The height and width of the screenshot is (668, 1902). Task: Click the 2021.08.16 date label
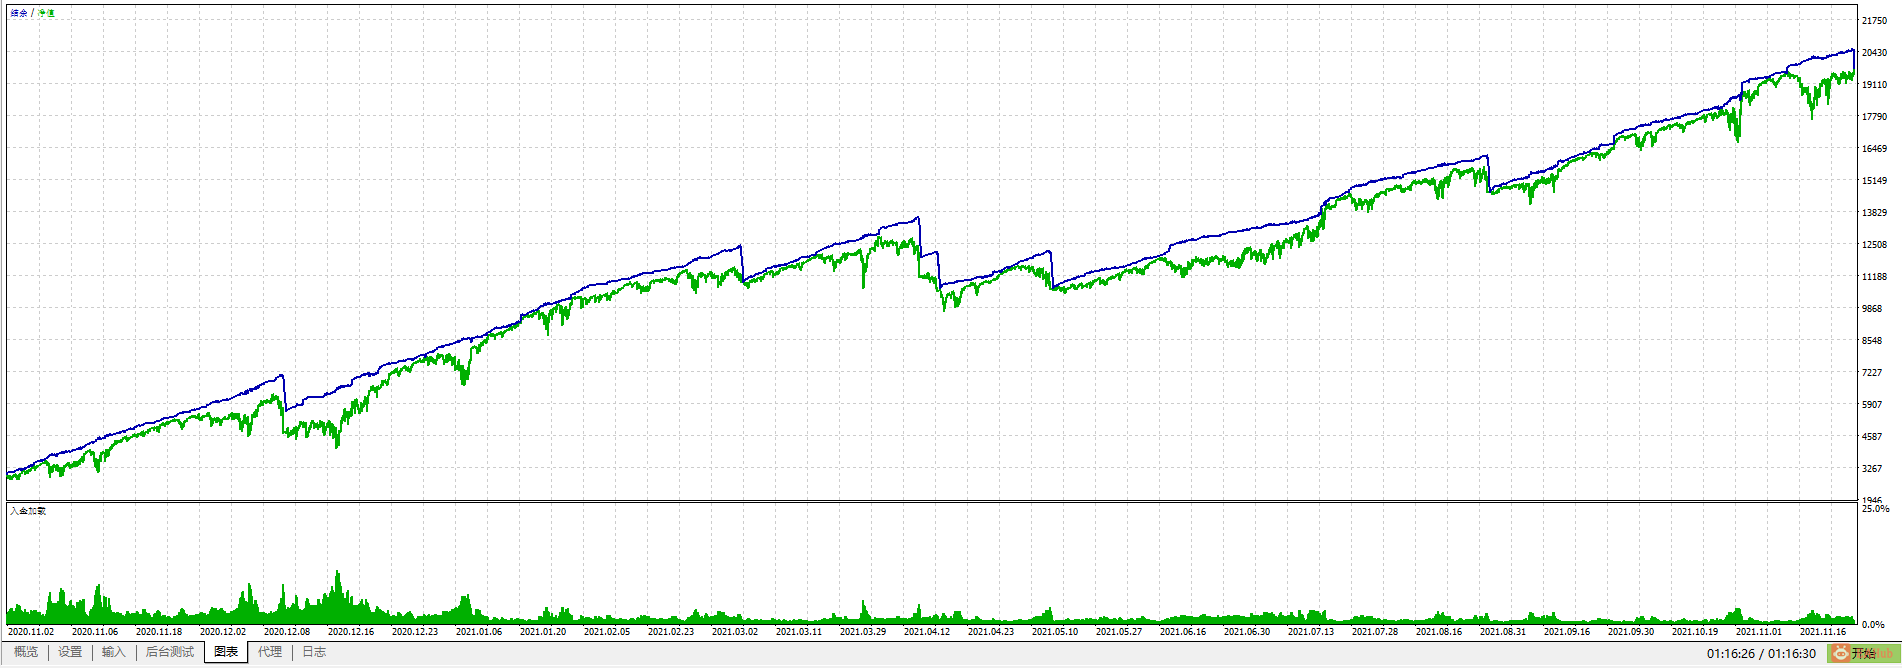(x=1439, y=631)
